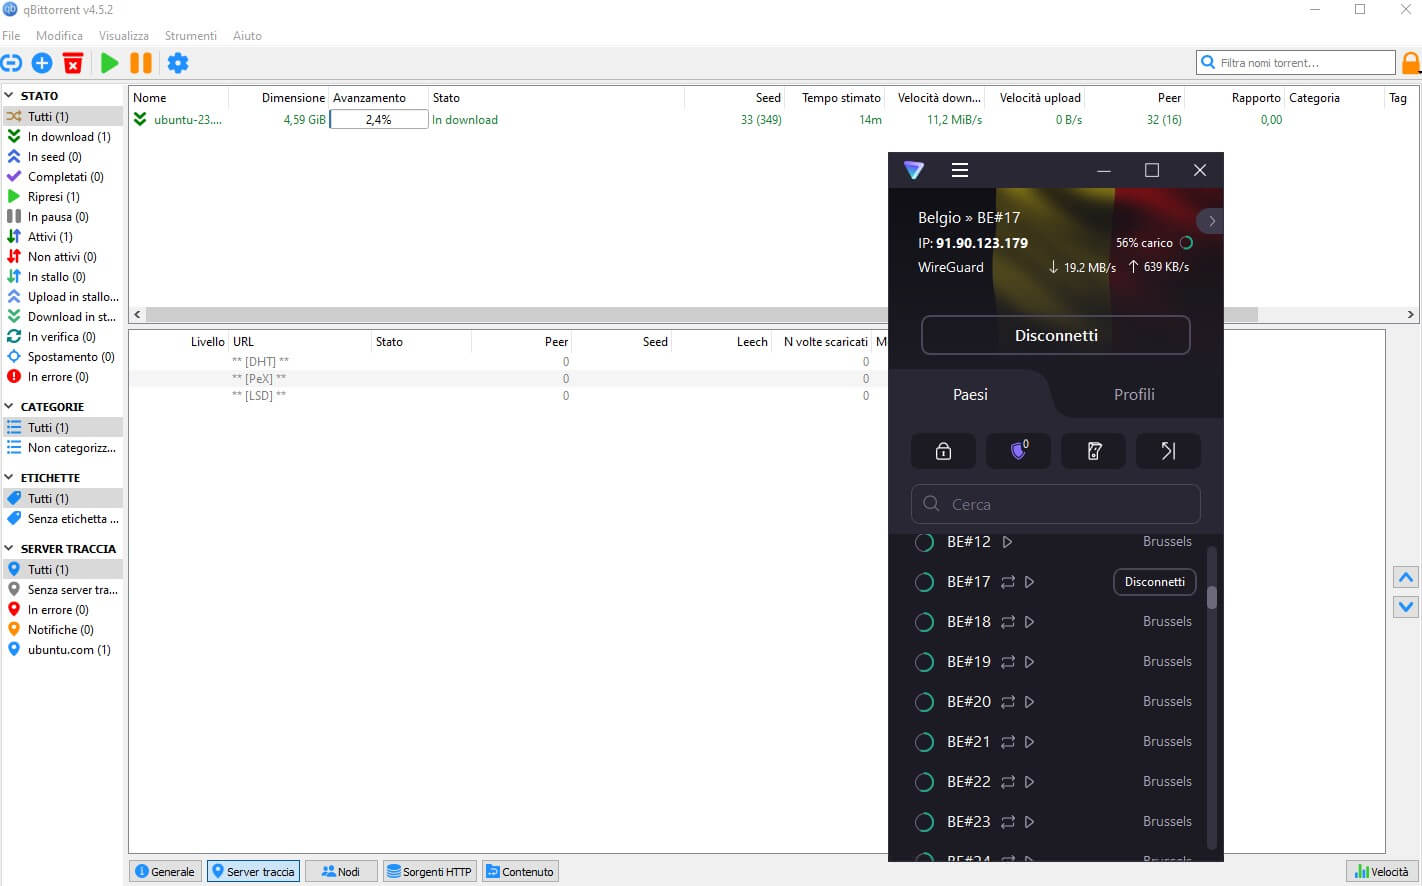Click the ubuntu torrent progress bar showing 2,4%
The image size is (1422, 886).
[379, 120]
